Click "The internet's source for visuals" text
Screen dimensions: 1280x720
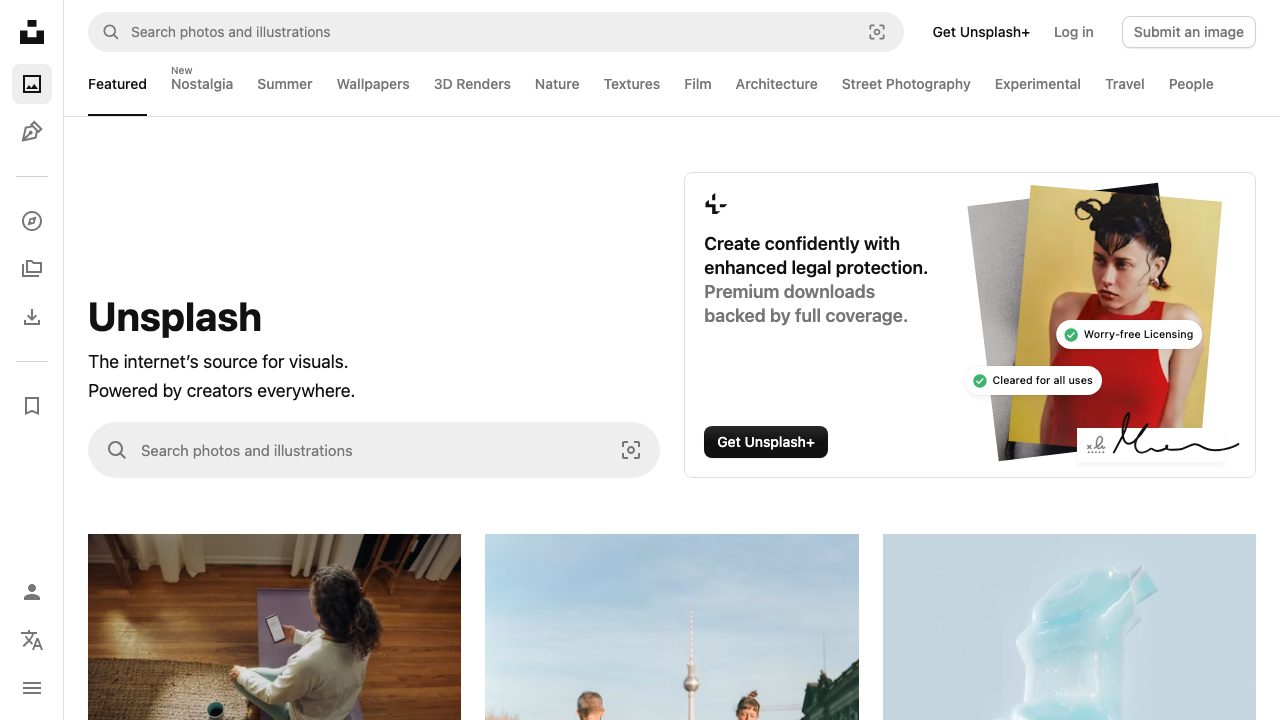click(x=218, y=362)
